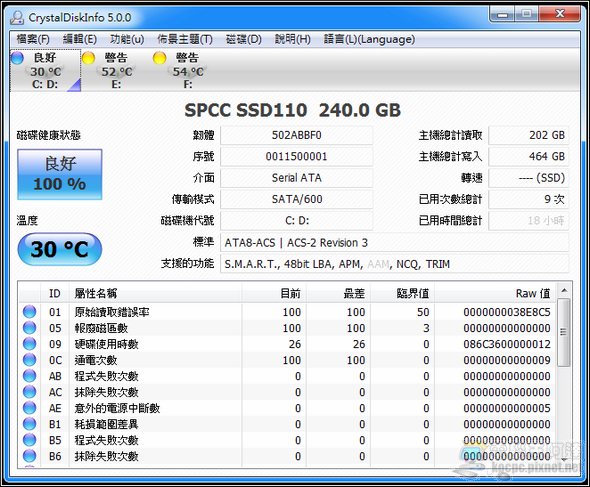Click the SMART list scrollbar thumb
Image resolution: width=590 pixels, height=487 pixels.
[564, 332]
